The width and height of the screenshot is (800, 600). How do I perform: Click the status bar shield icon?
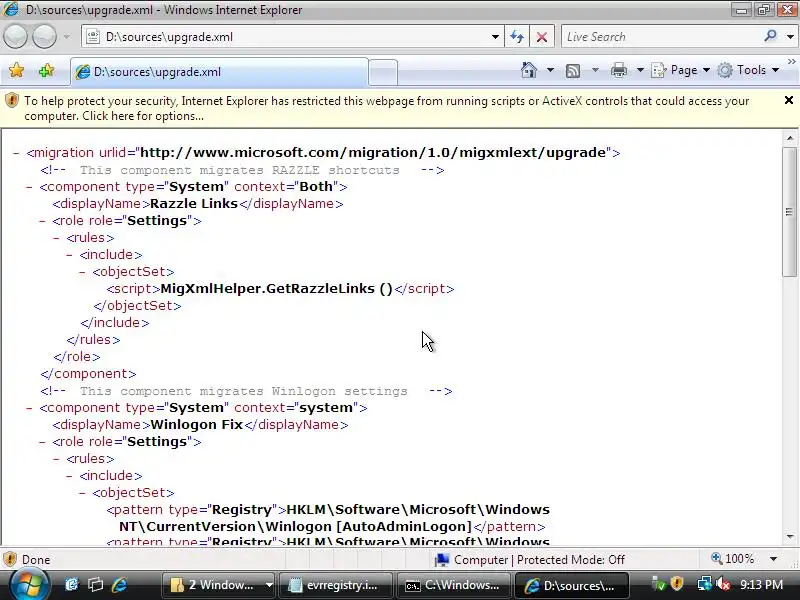pos(10,560)
